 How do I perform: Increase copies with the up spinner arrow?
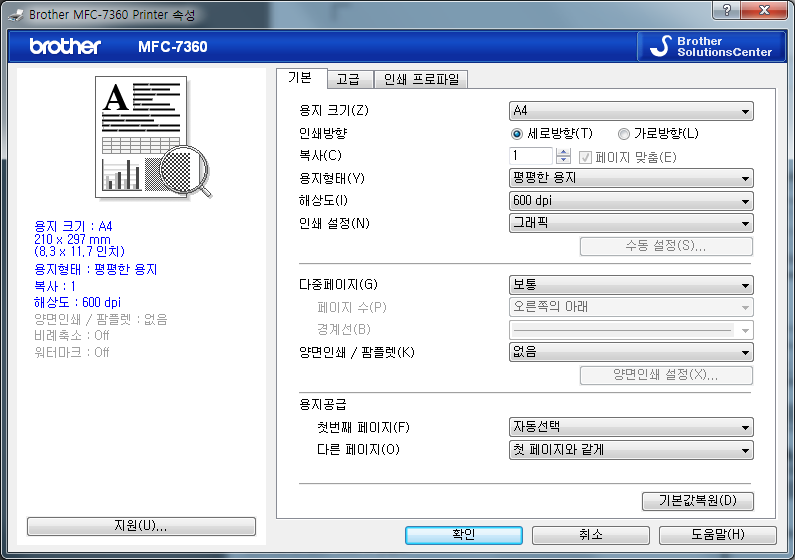[x=563, y=152]
